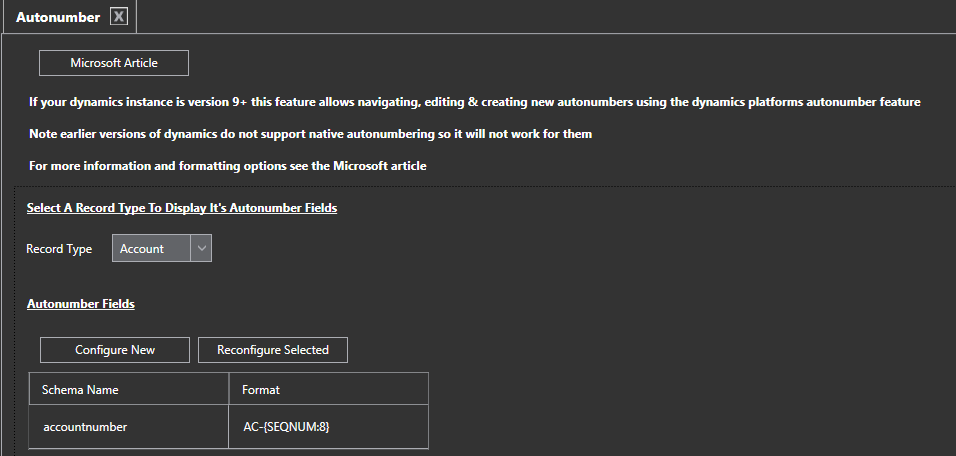Open the Microsoft Article link button
Screen dimensions: 956x456
click(114, 63)
